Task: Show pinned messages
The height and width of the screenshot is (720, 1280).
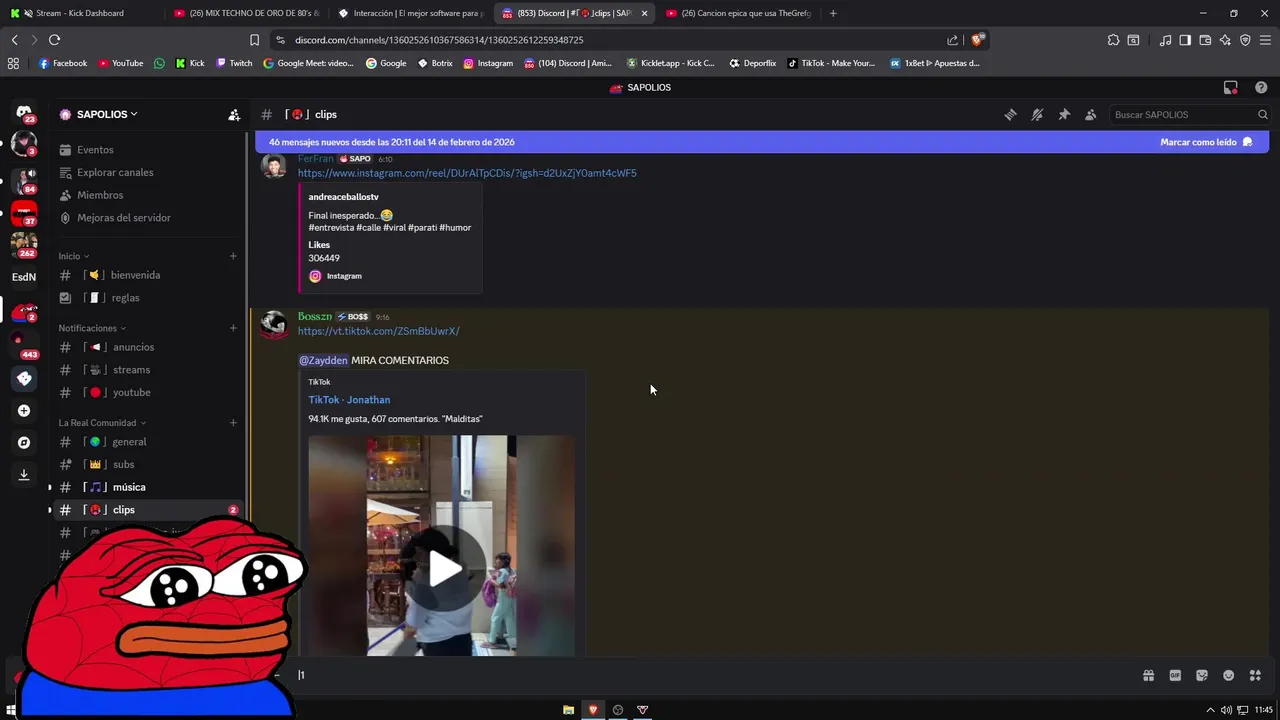Action: (1064, 115)
